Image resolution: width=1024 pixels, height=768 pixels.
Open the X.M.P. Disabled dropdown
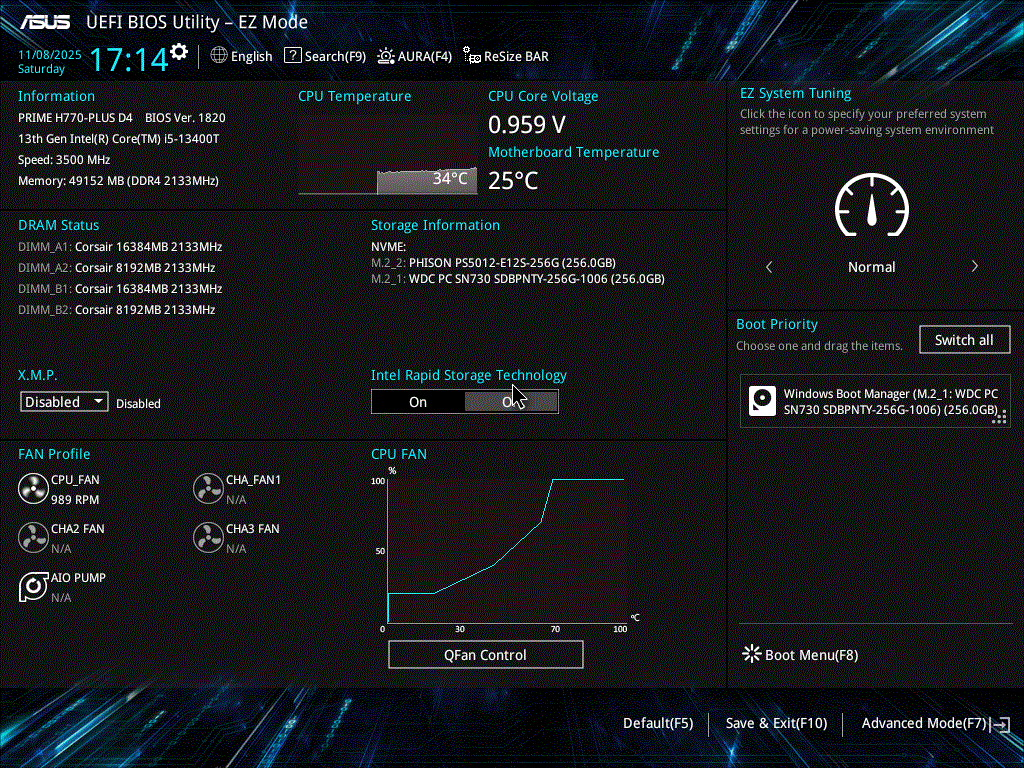[65, 402]
